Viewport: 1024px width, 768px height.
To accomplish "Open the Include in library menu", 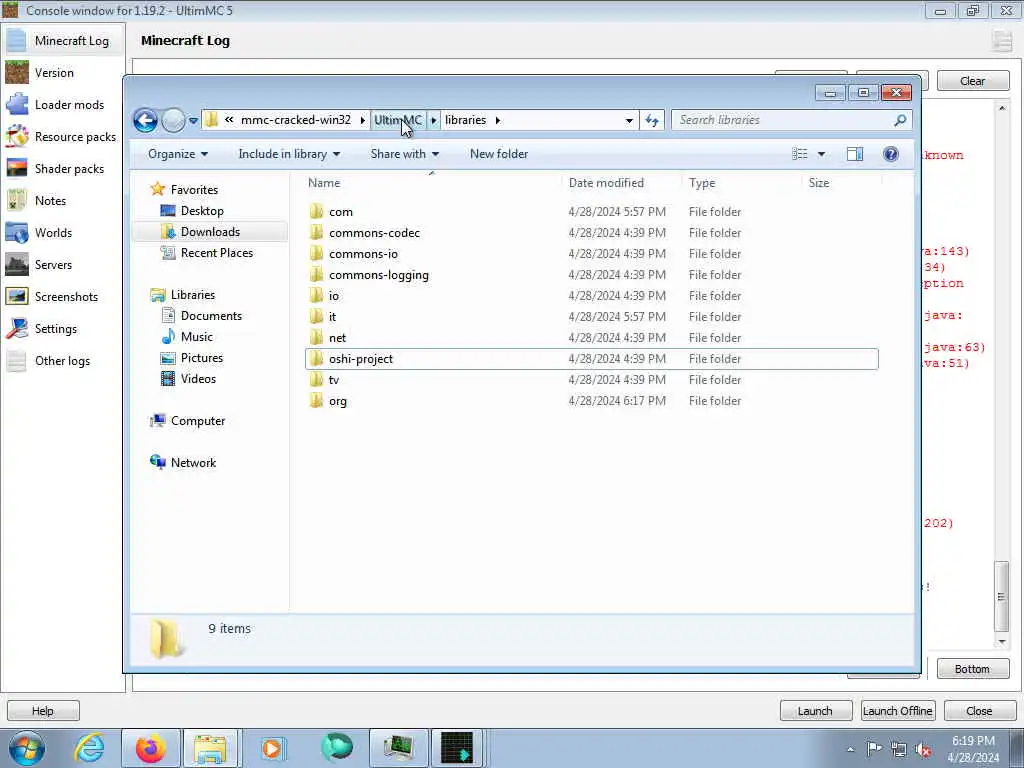I will point(289,154).
